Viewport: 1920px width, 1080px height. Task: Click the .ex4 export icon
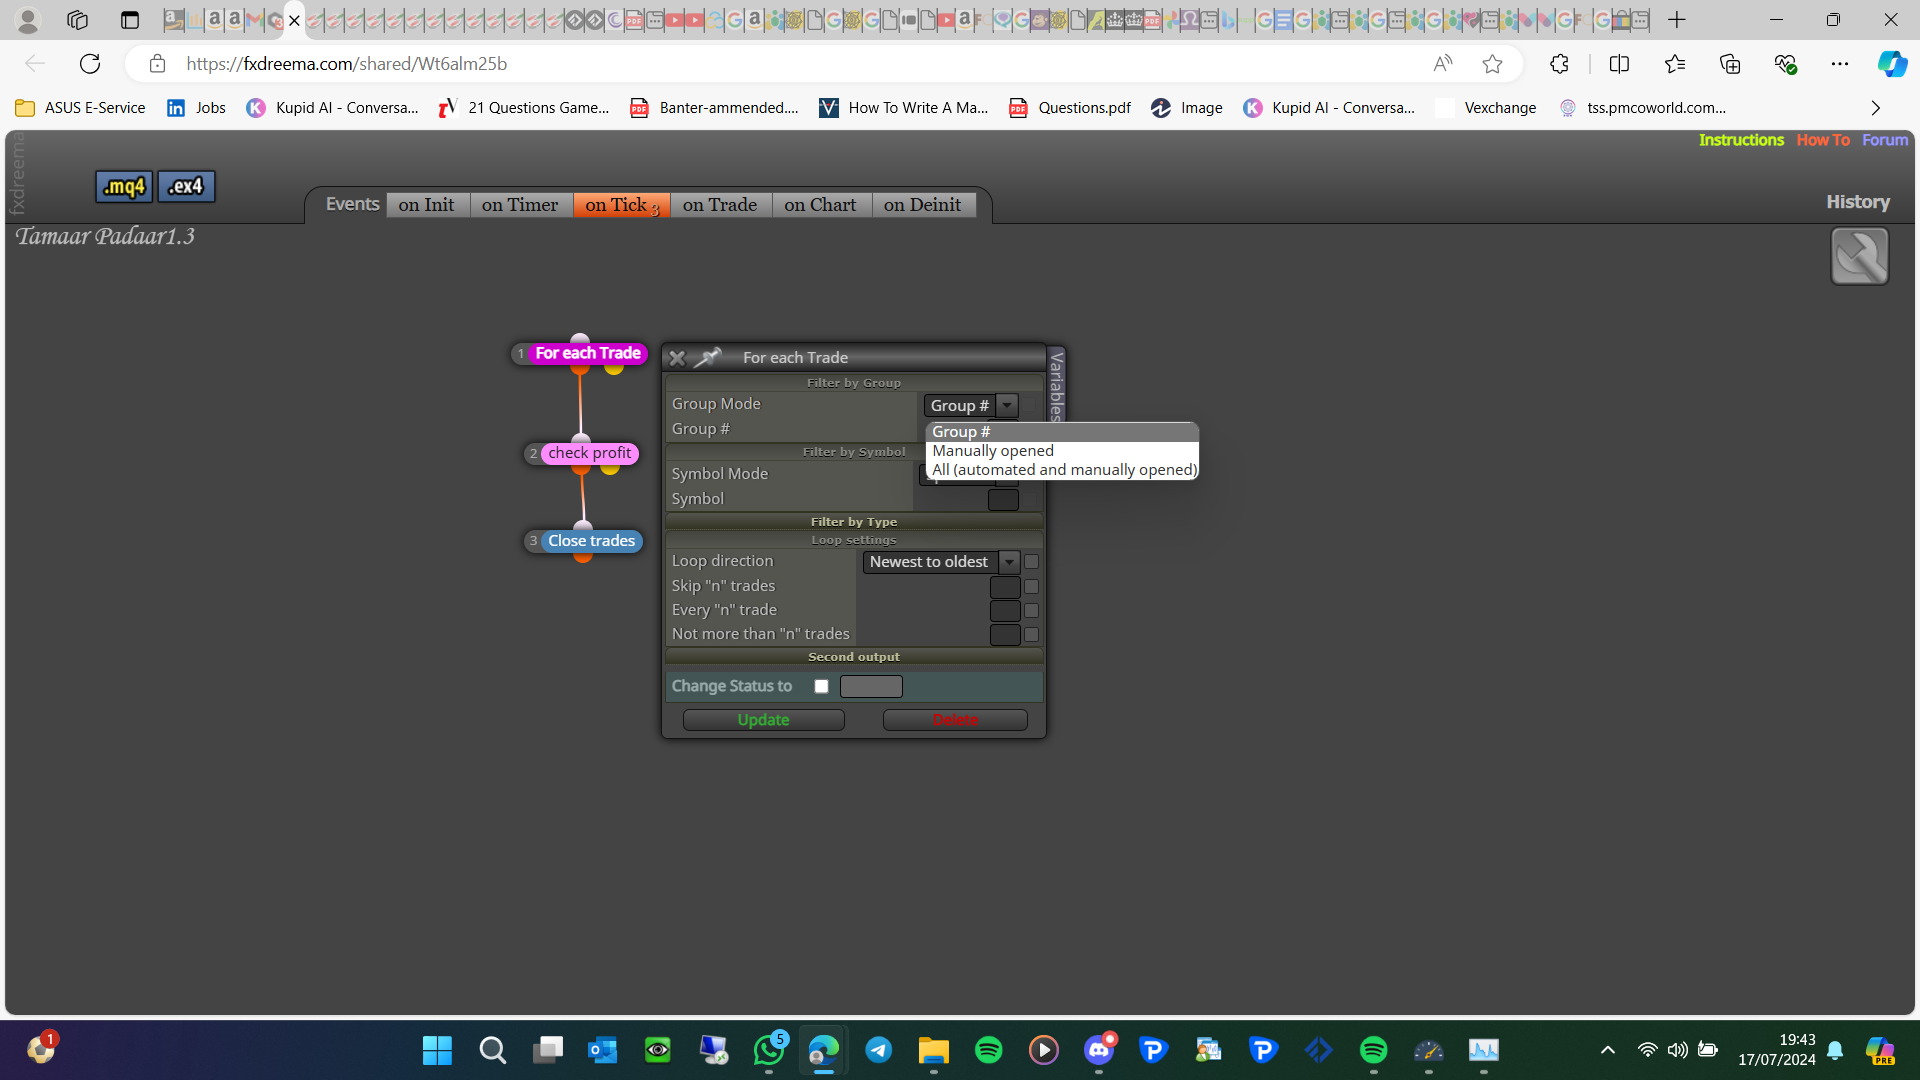[x=186, y=187]
